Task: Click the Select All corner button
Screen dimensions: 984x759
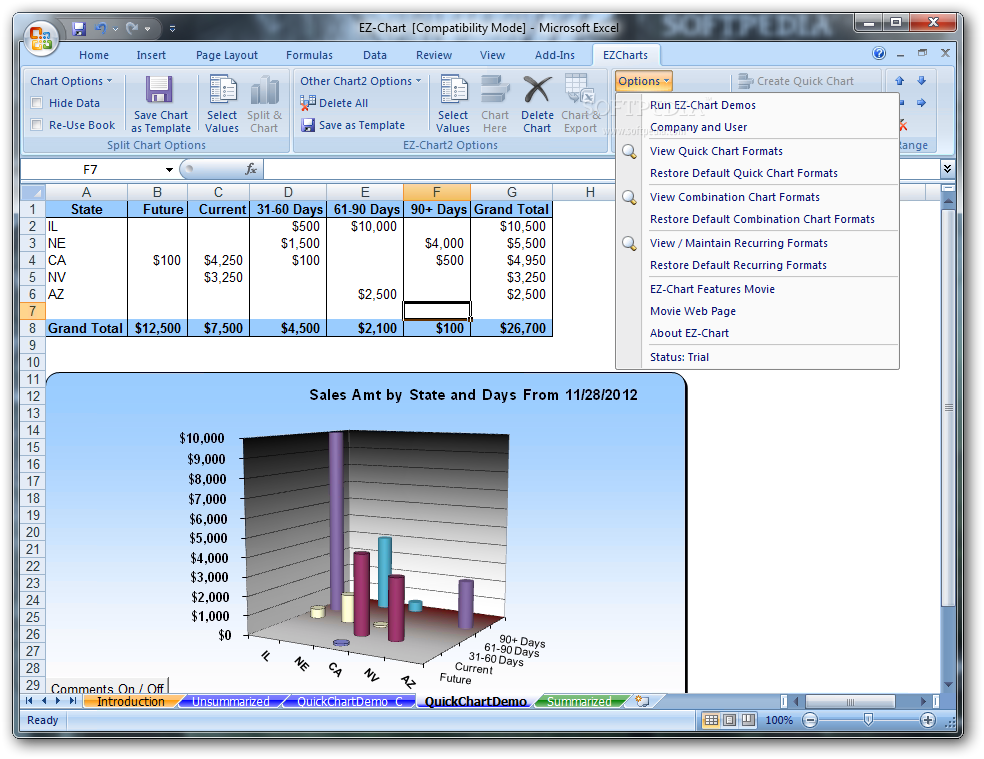Action: 33,191
